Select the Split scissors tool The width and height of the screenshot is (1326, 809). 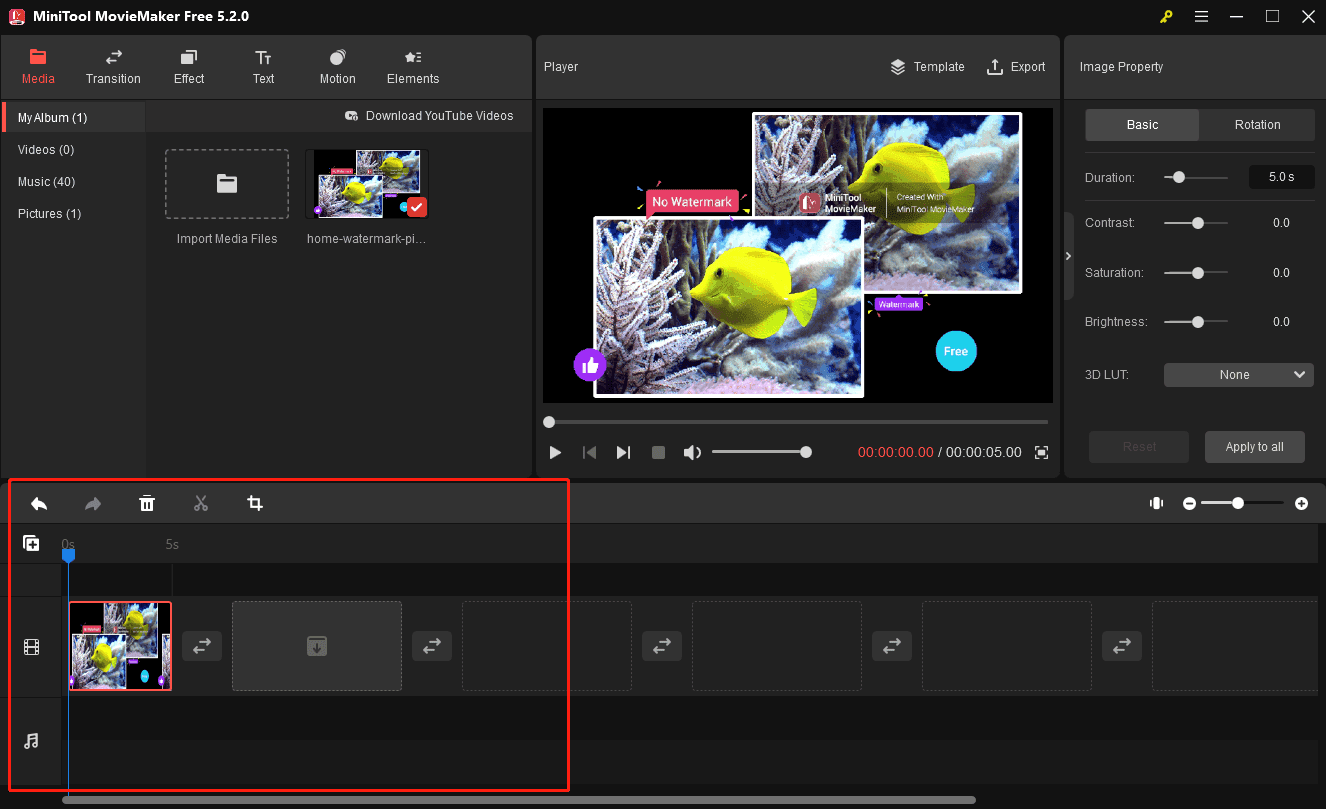click(x=201, y=503)
